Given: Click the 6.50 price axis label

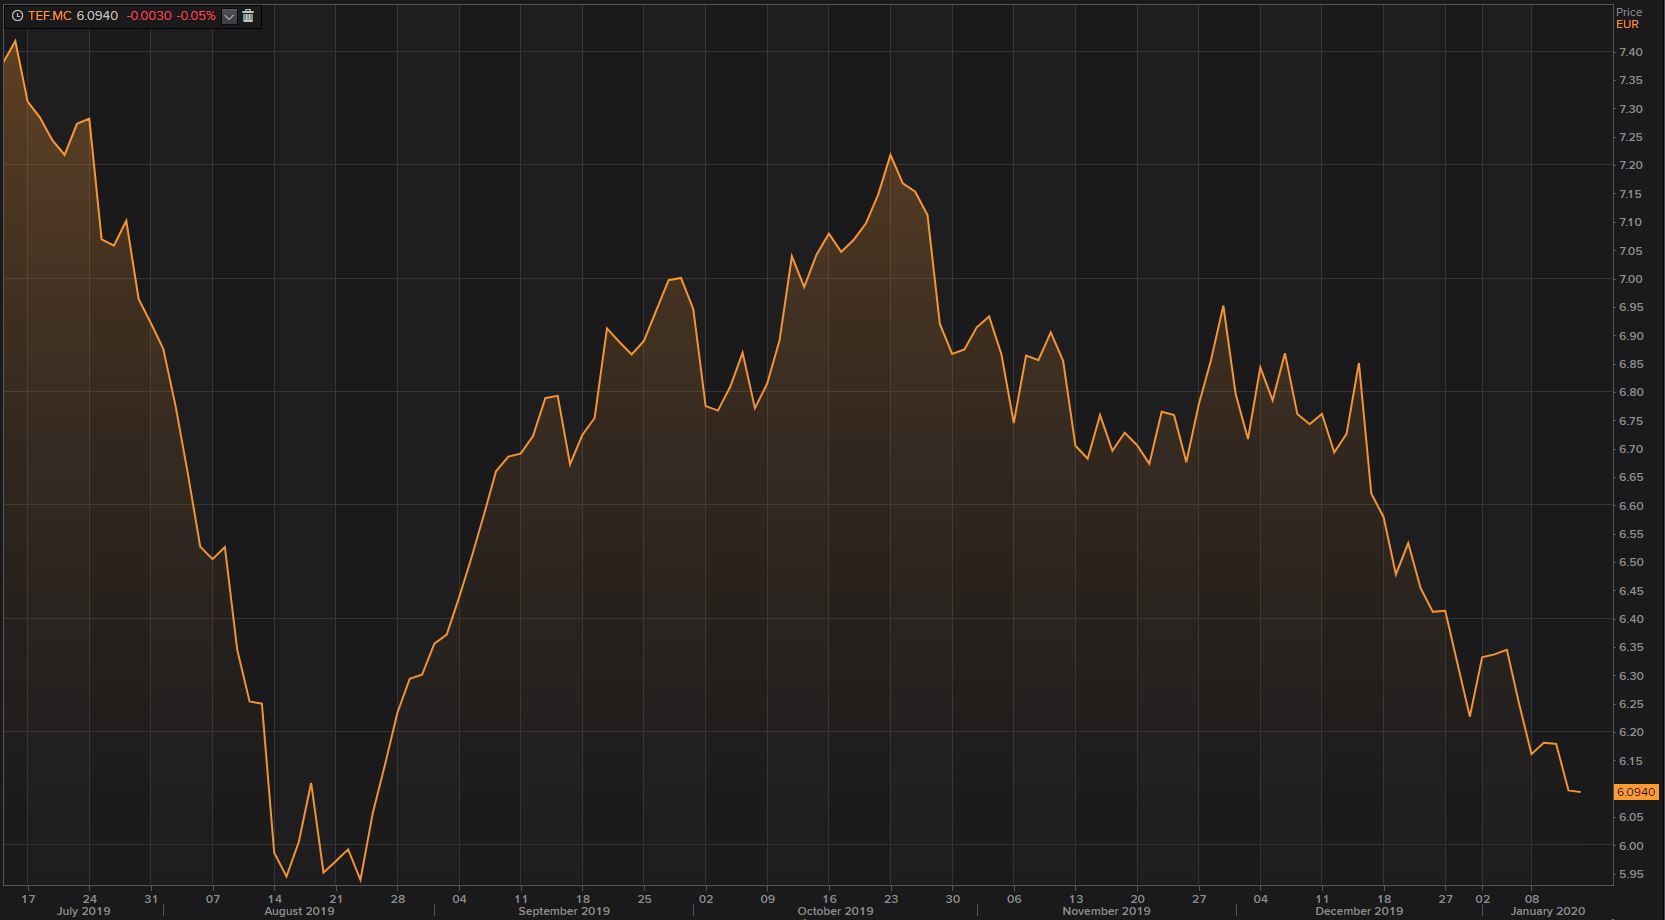Looking at the screenshot, I should [1630, 562].
